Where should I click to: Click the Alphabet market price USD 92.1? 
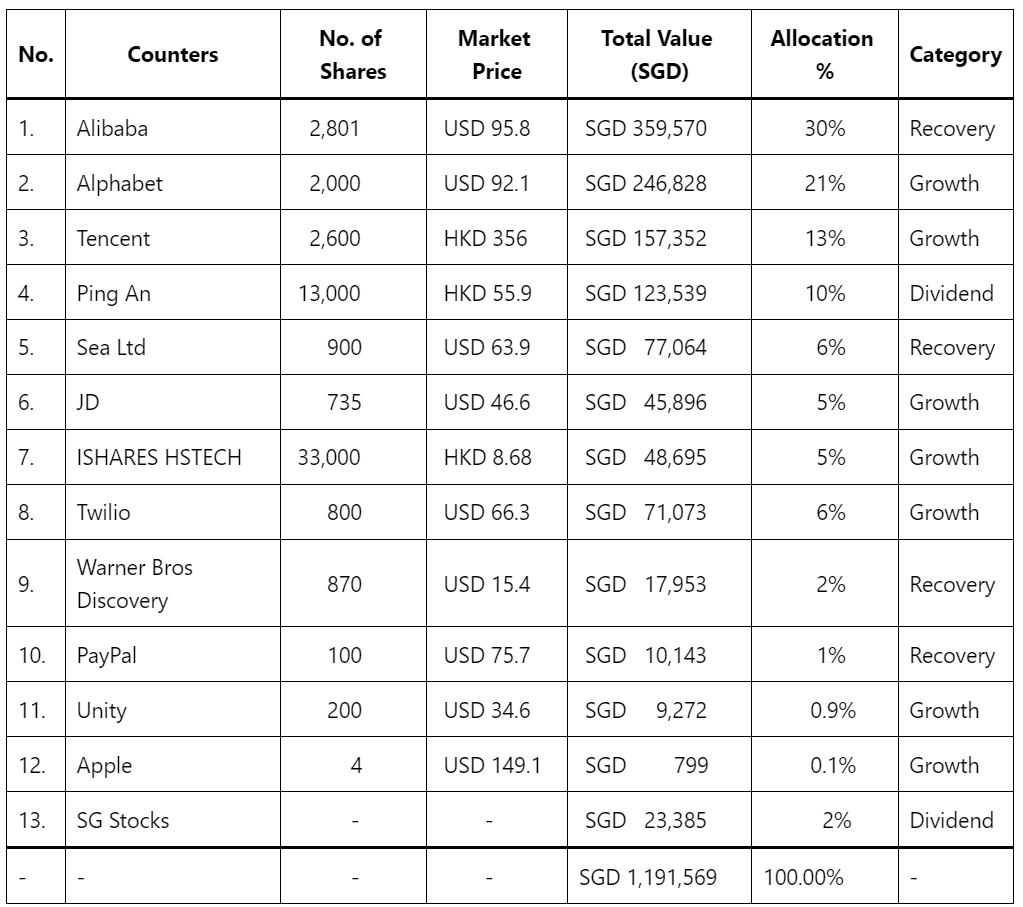click(487, 183)
